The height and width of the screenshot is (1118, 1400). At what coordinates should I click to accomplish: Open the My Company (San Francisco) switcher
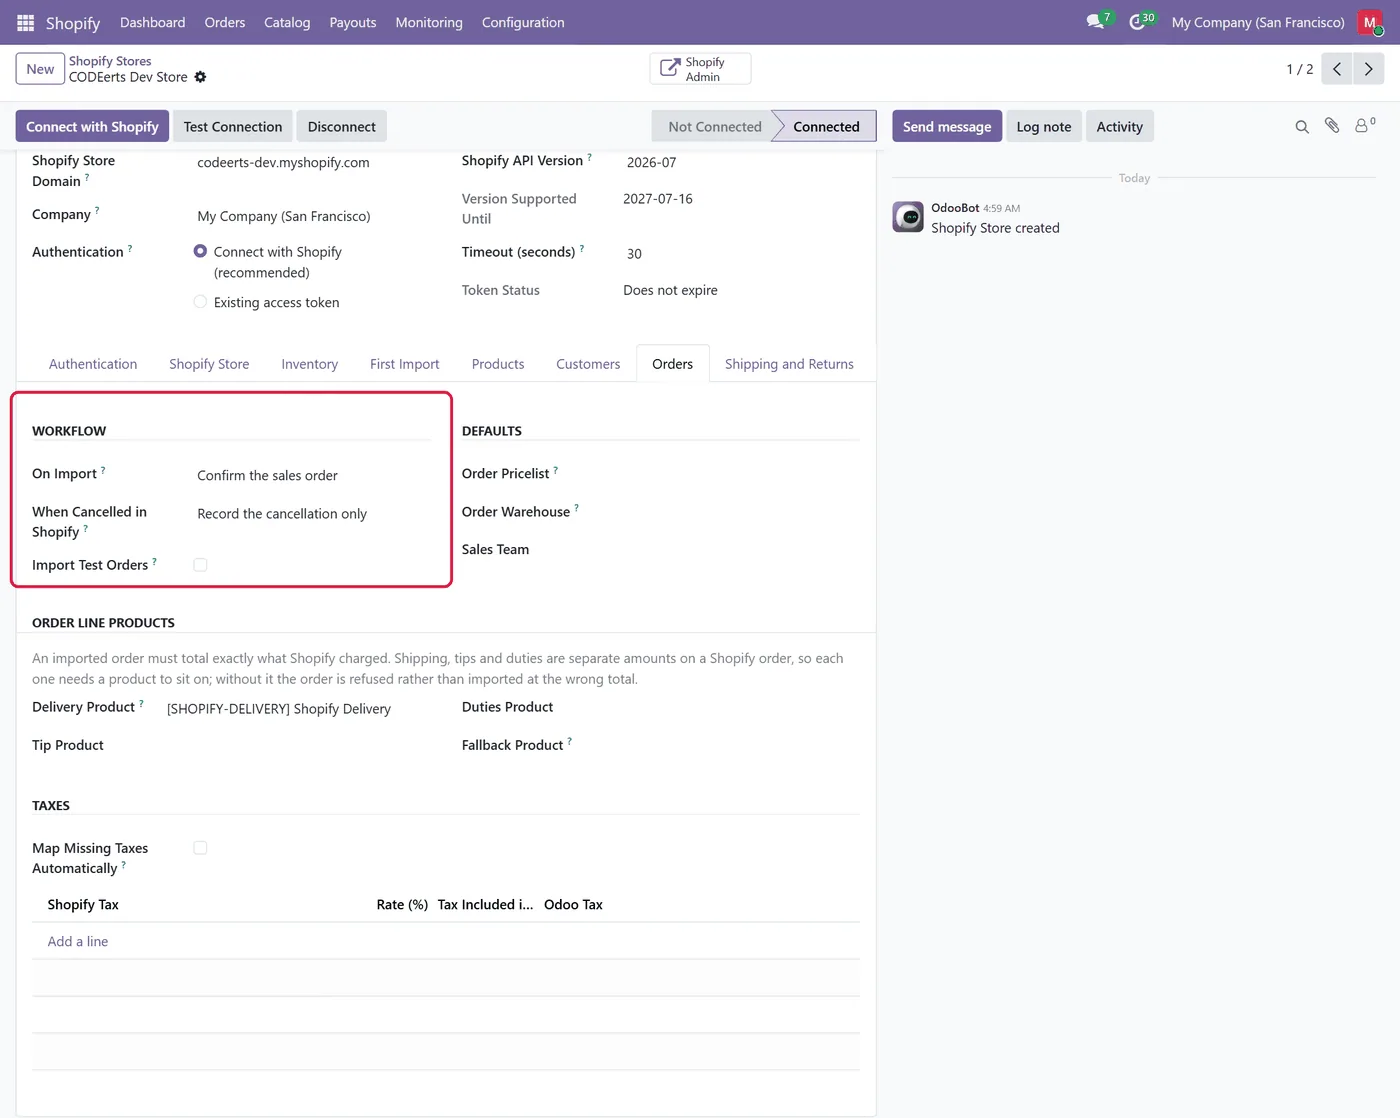1258,22
